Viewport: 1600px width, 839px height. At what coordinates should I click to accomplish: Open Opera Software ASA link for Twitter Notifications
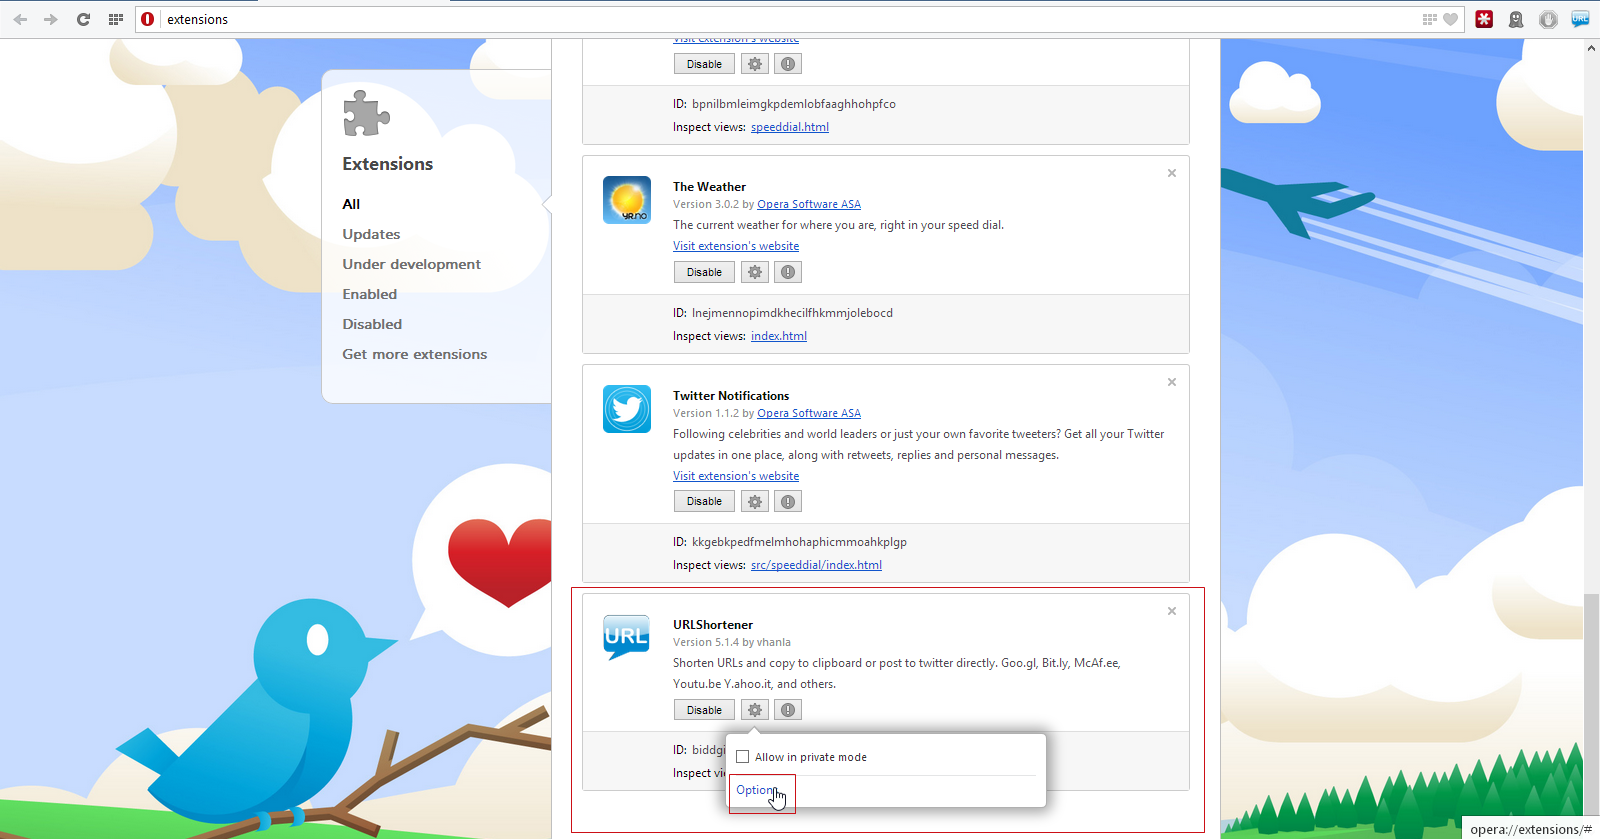click(x=809, y=413)
